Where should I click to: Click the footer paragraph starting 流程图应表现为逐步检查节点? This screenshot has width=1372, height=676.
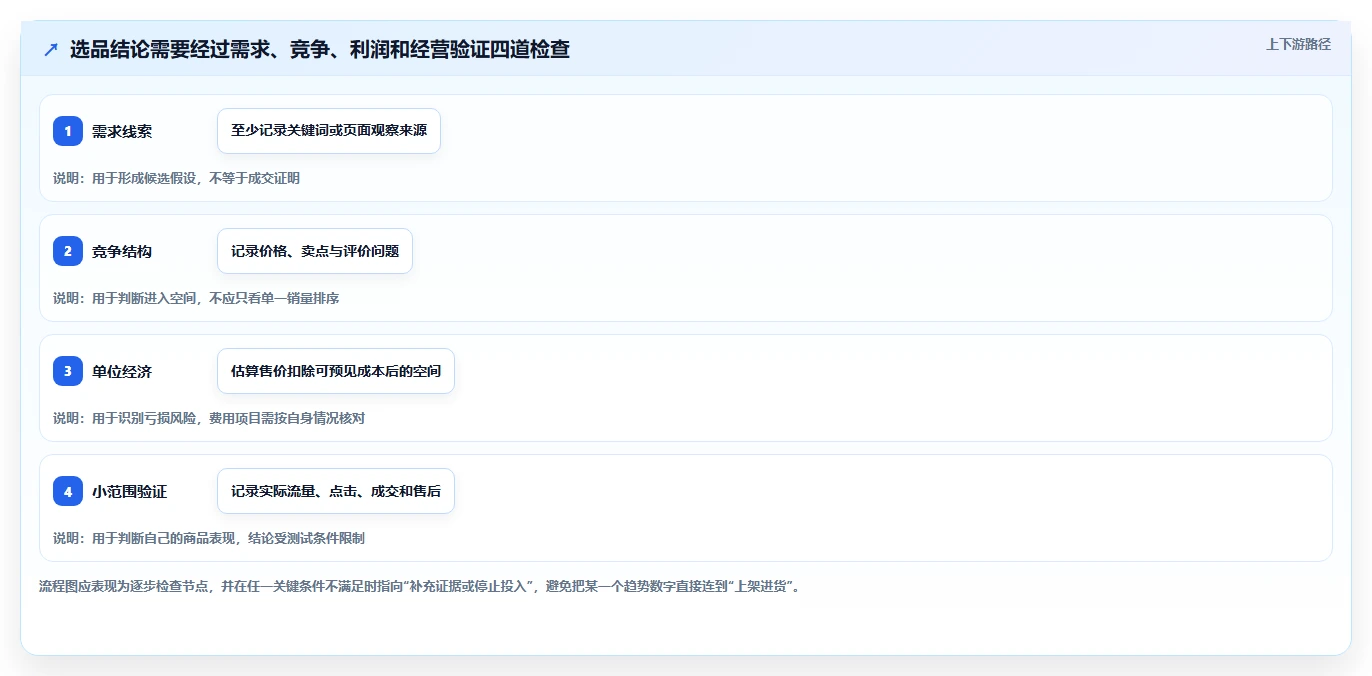419,586
